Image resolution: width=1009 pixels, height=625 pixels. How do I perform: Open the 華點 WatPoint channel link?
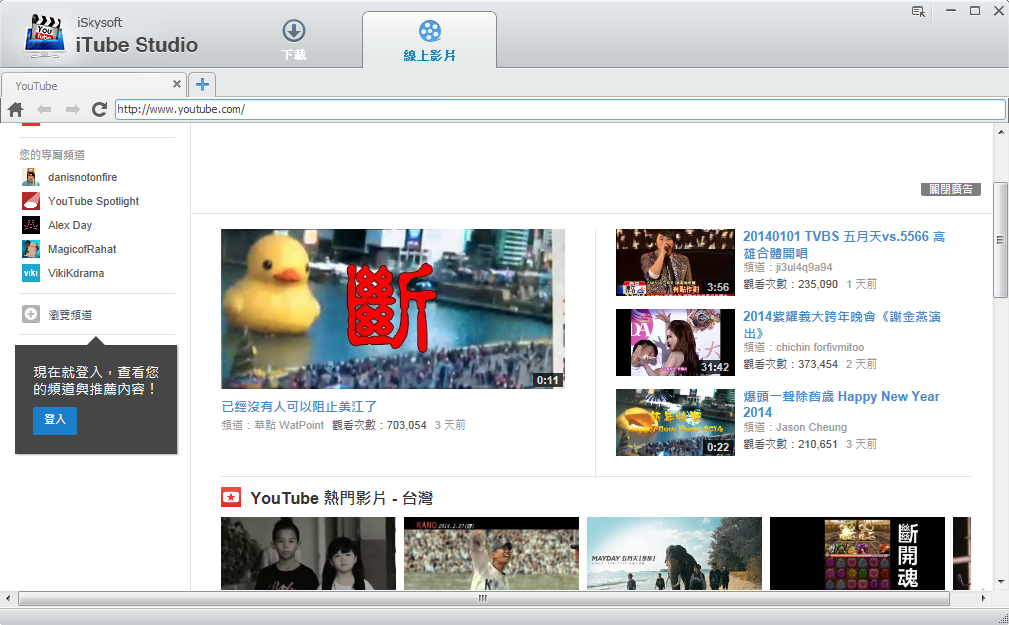tap(289, 425)
